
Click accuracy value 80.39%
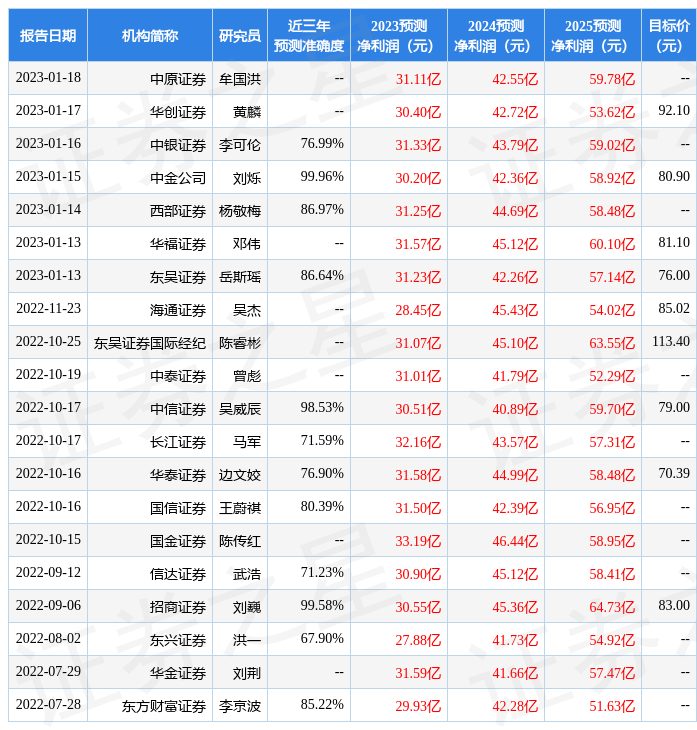(x=322, y=507)
